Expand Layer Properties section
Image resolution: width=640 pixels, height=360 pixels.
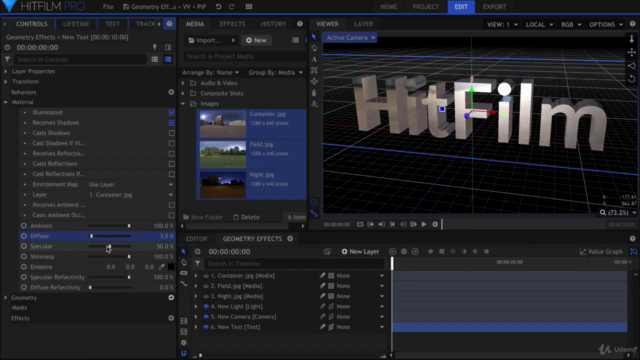click(6, 71)
